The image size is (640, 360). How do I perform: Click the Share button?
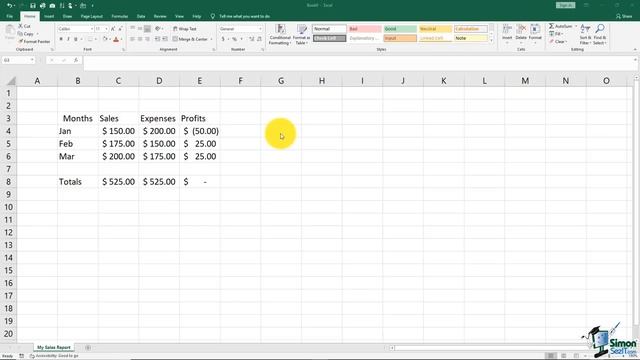point(623,16)
